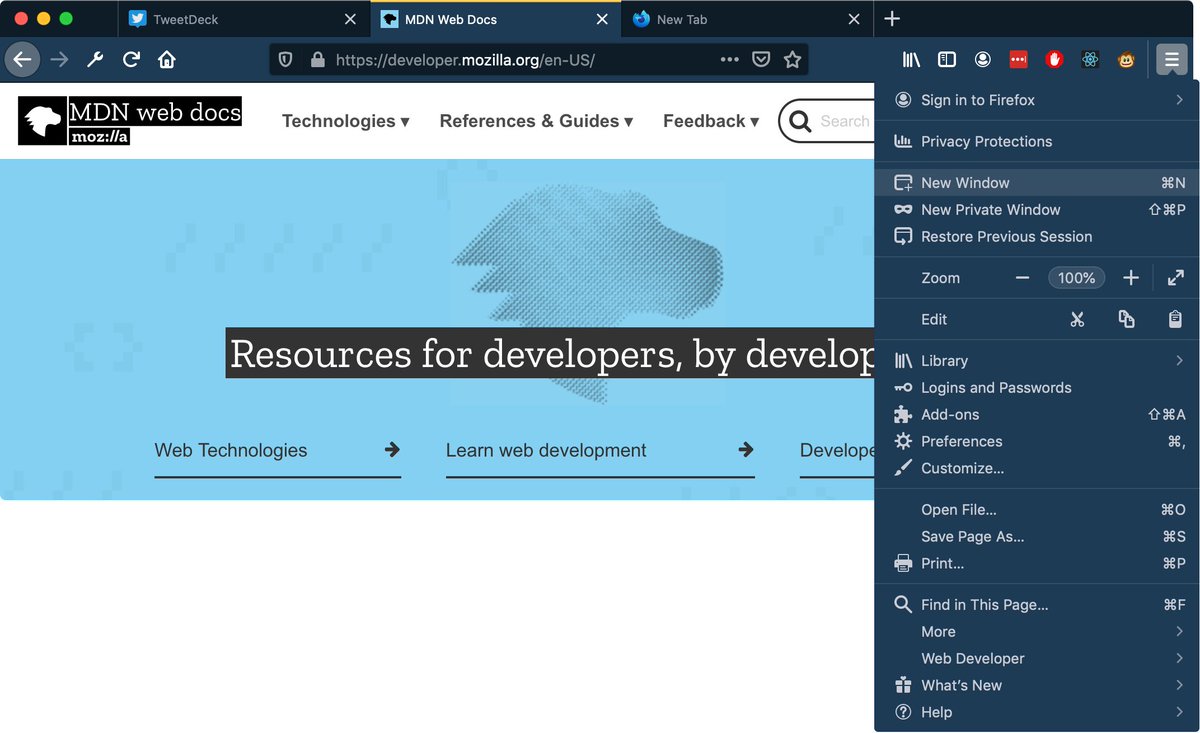Viewport: 1200px width, 733px height.
Task: Open Logins and Passwords
Action: click(x=1037, y=388)
